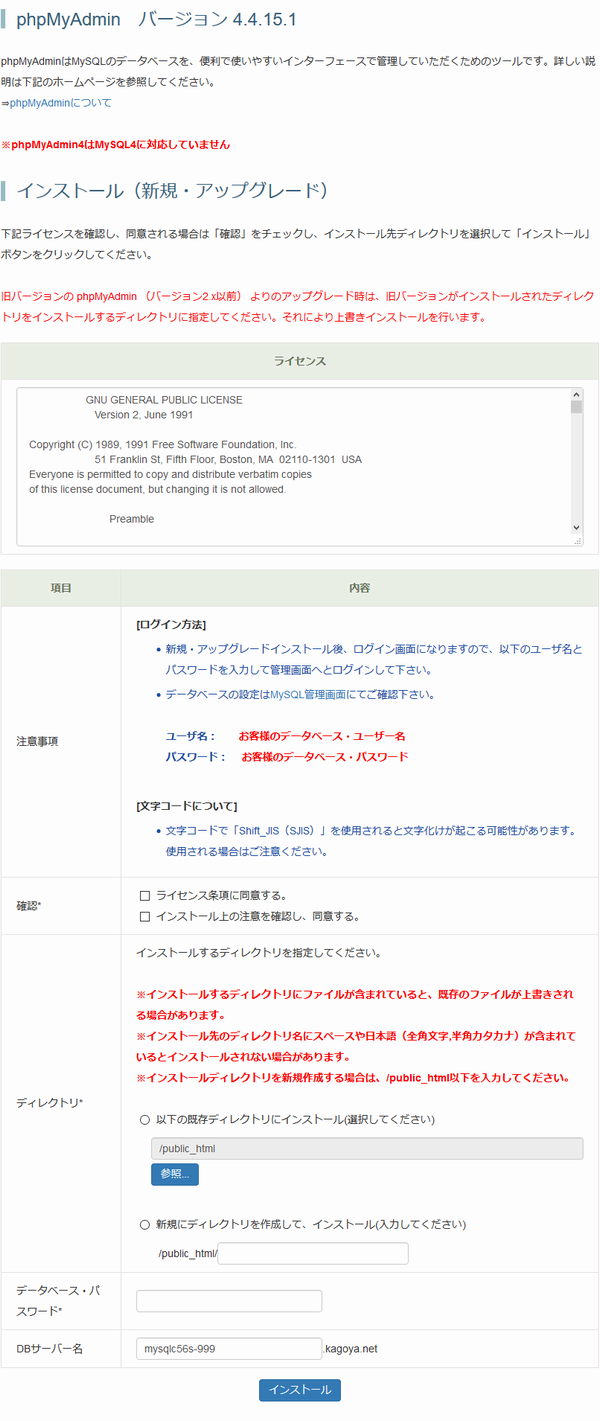Click the license text scrollbar thumb

point(576,407)
